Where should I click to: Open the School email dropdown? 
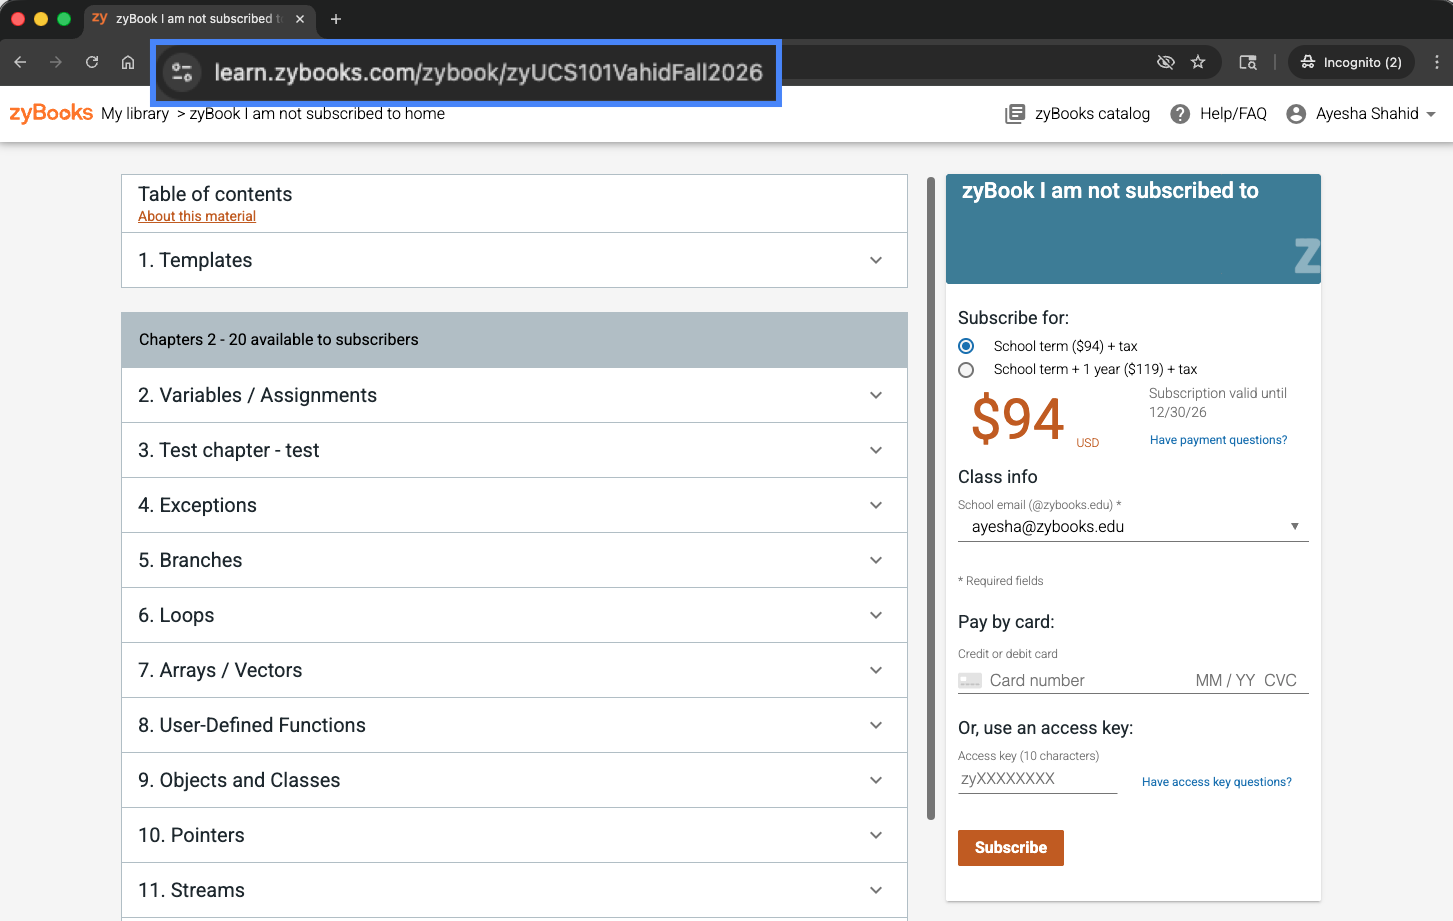[x=1133, y=527]
